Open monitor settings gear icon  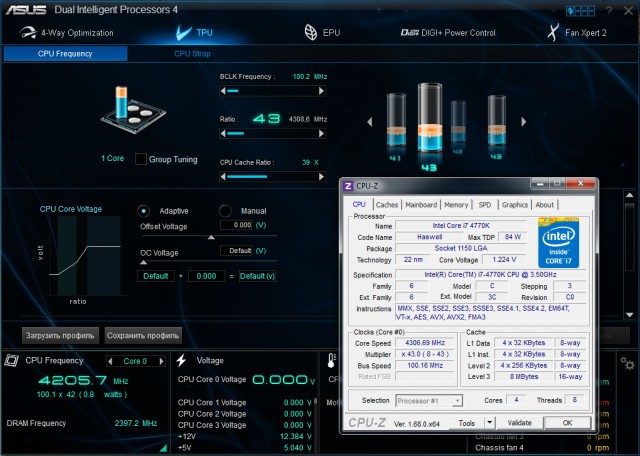pos(627,363)
